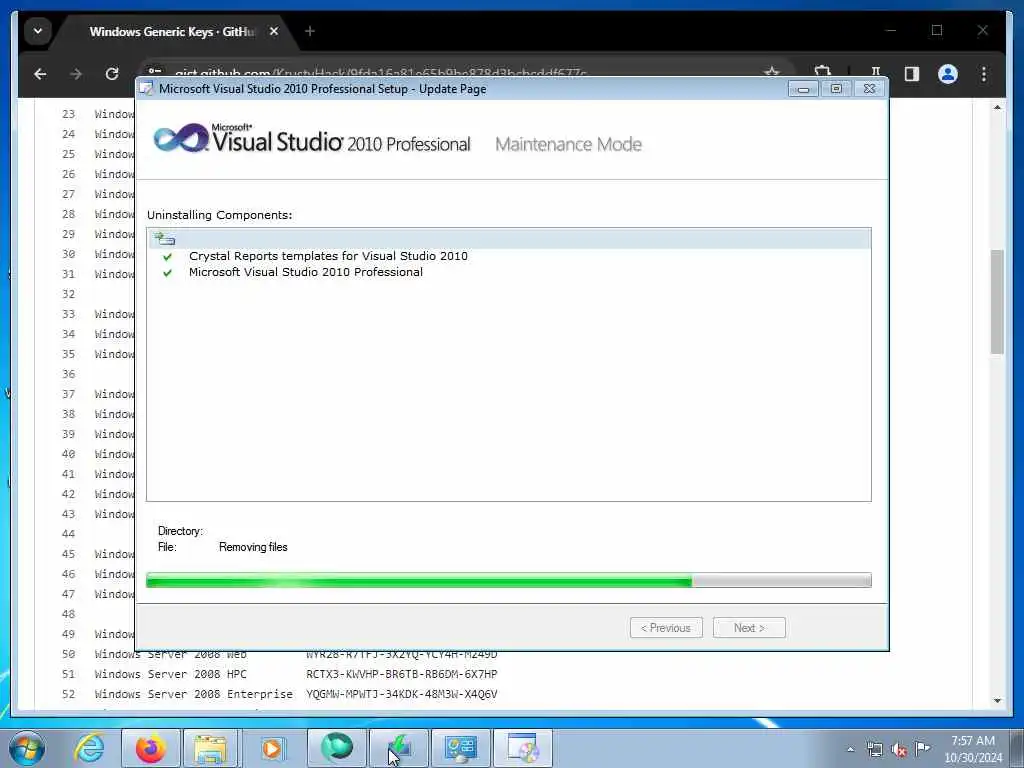Click line number 51 in the gist
Viewport: 1024px width, 768px height.
coord(69,674)
